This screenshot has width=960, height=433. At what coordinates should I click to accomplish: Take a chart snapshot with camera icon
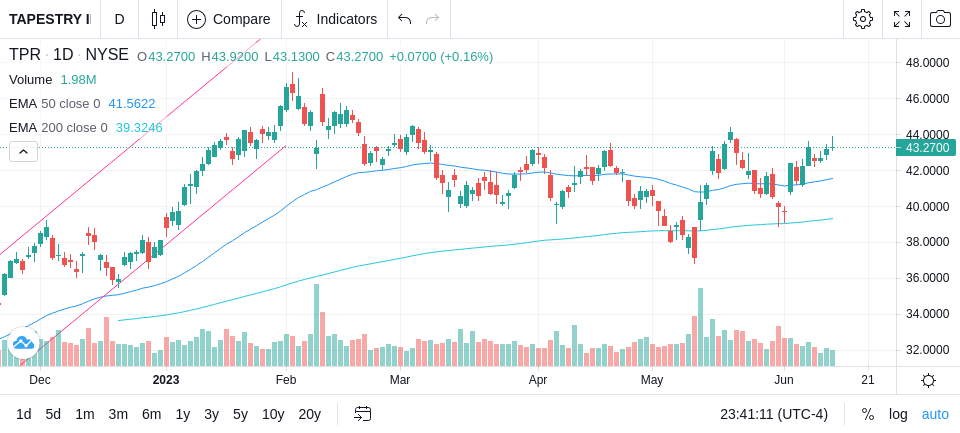940,19
